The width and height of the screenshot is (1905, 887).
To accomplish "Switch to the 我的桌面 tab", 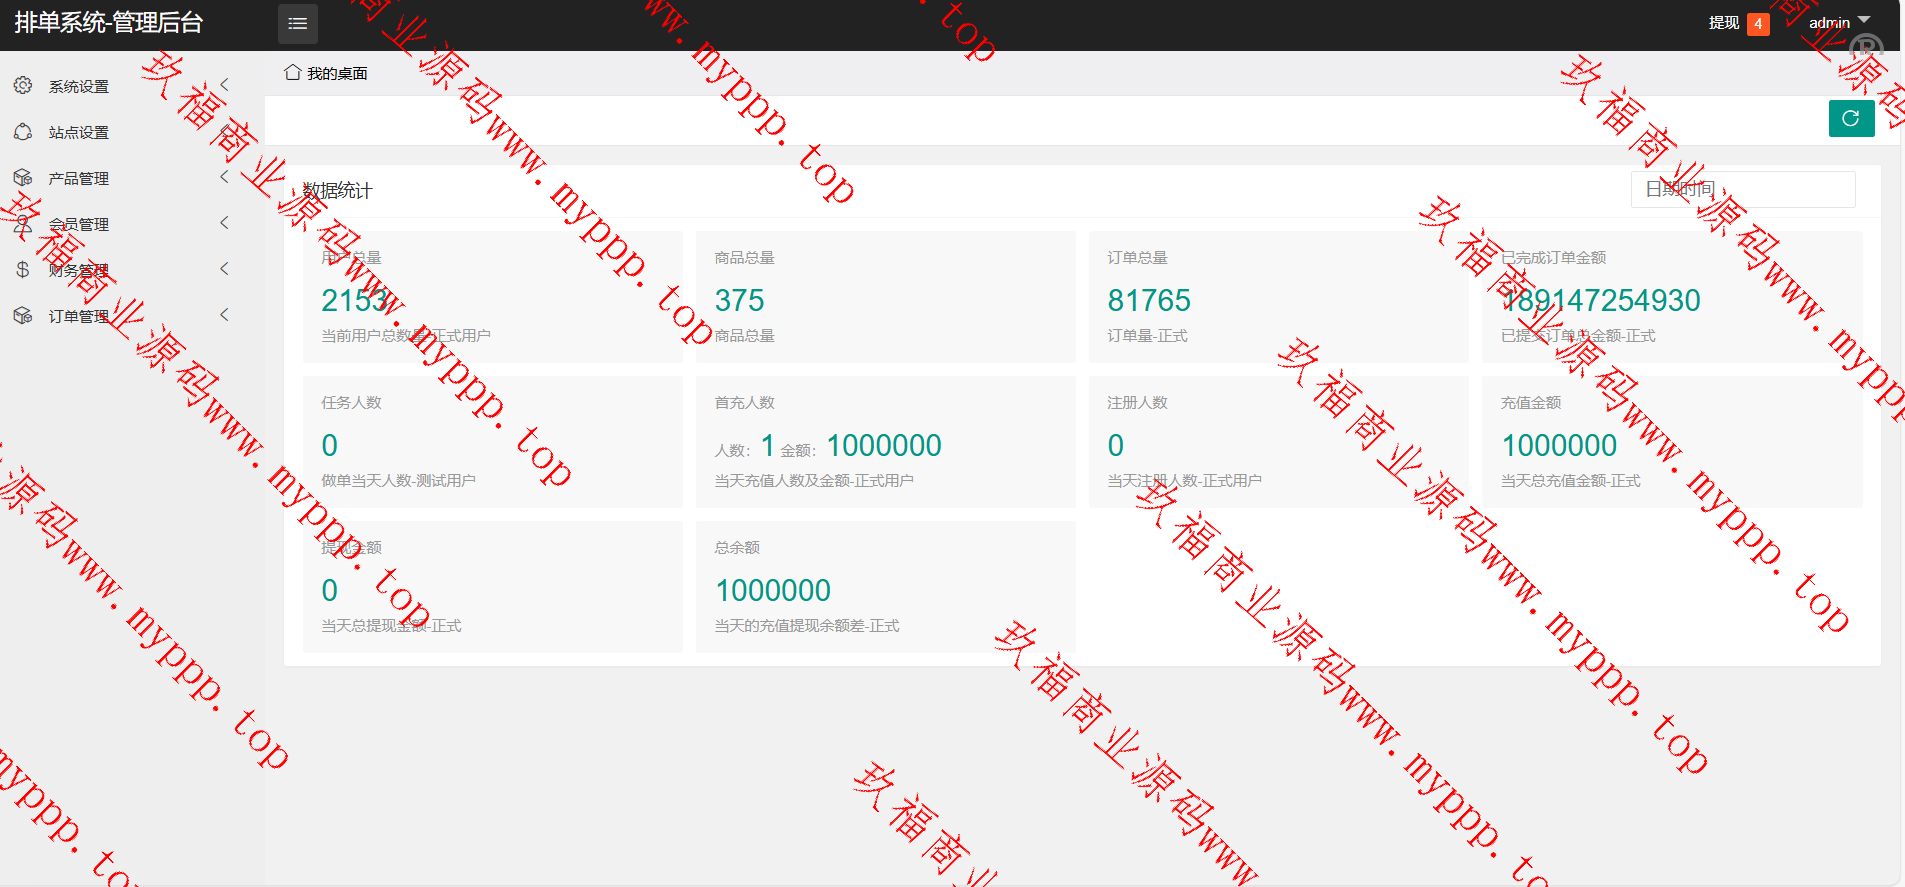I will pyautogui.click(x=337, y=74).
